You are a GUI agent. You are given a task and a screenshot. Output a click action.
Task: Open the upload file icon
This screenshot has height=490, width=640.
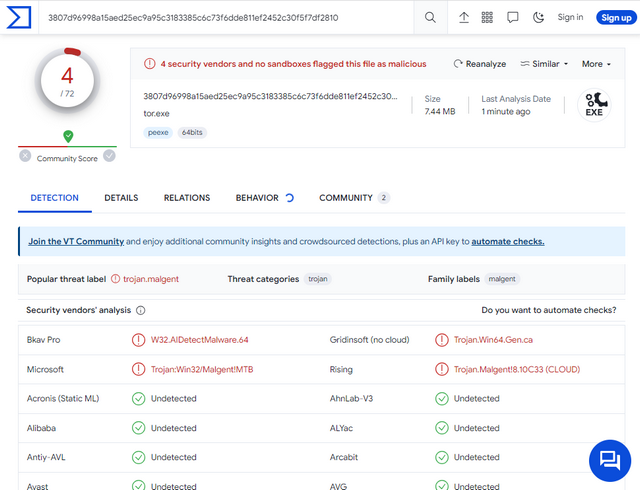[x=464, y=17]
